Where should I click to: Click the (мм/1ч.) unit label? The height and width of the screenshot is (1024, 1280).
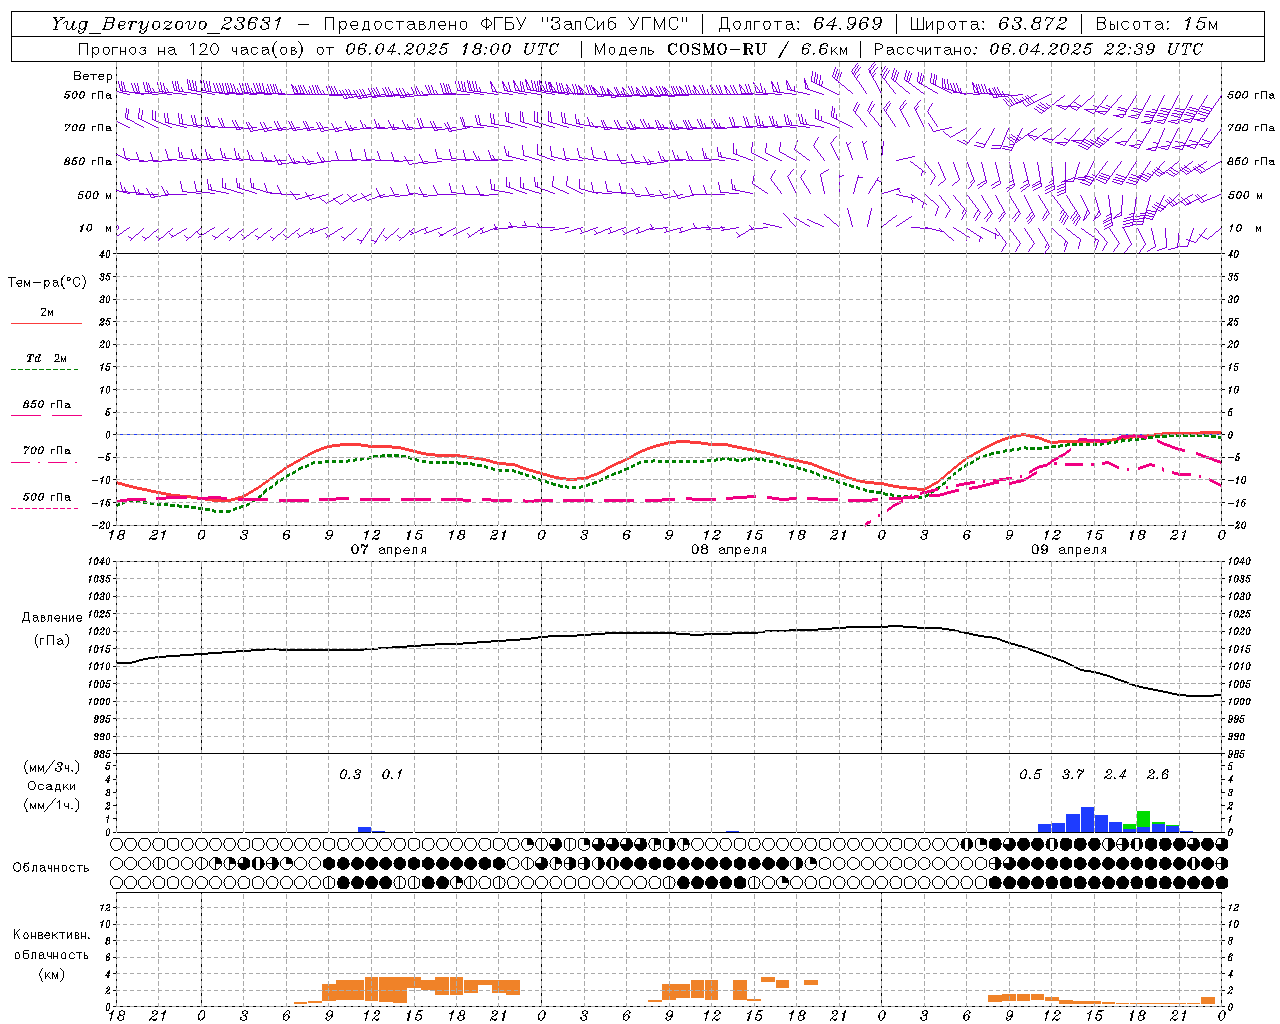click(x=52, y=805)
